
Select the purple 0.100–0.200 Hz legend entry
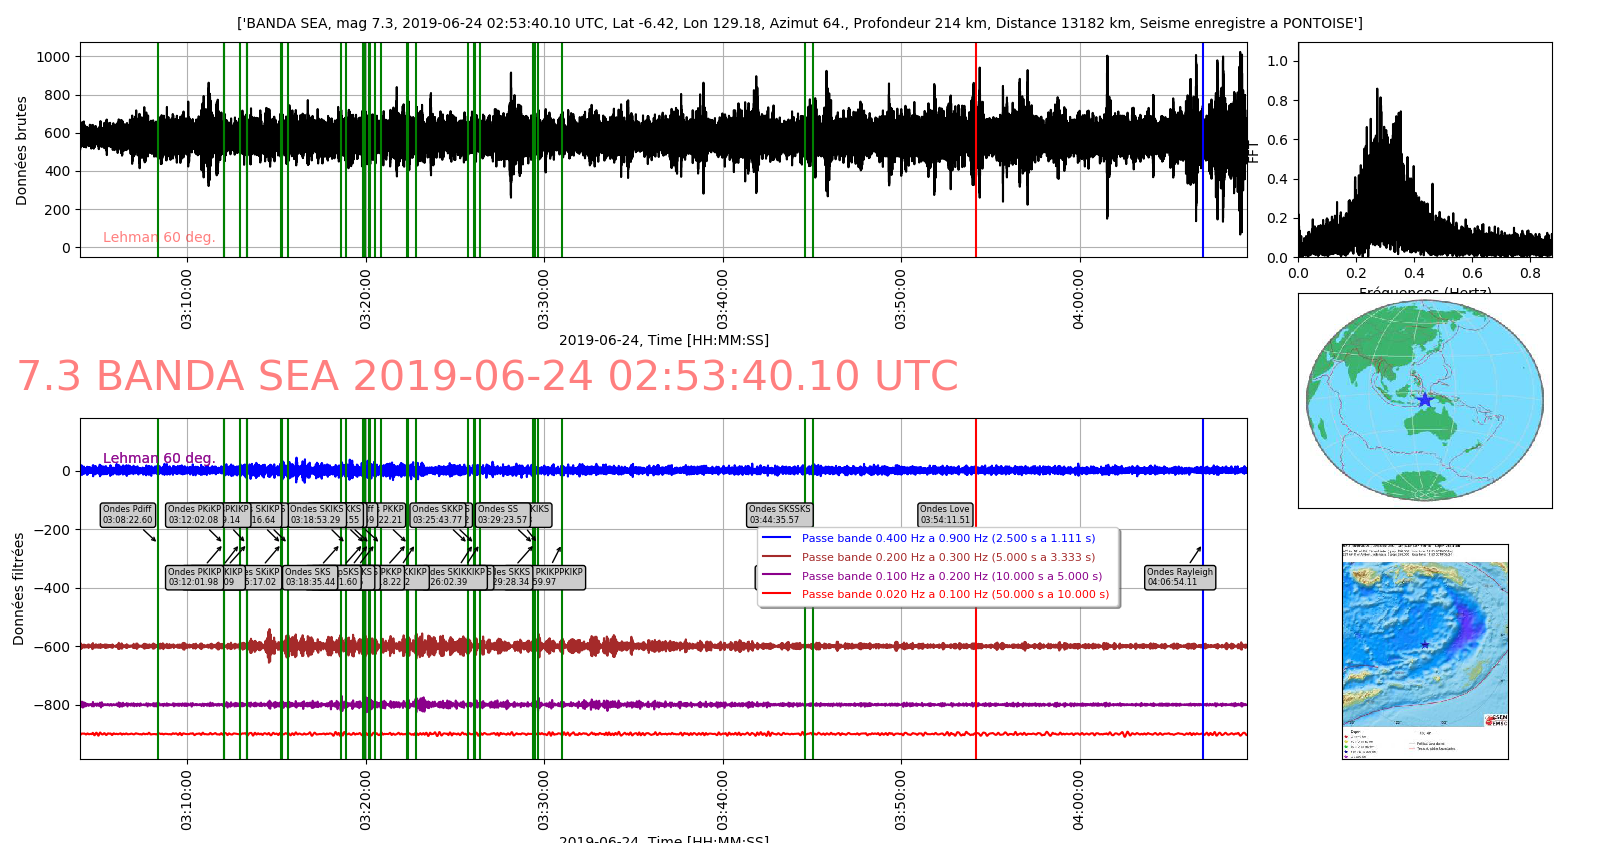coord(951,576)
